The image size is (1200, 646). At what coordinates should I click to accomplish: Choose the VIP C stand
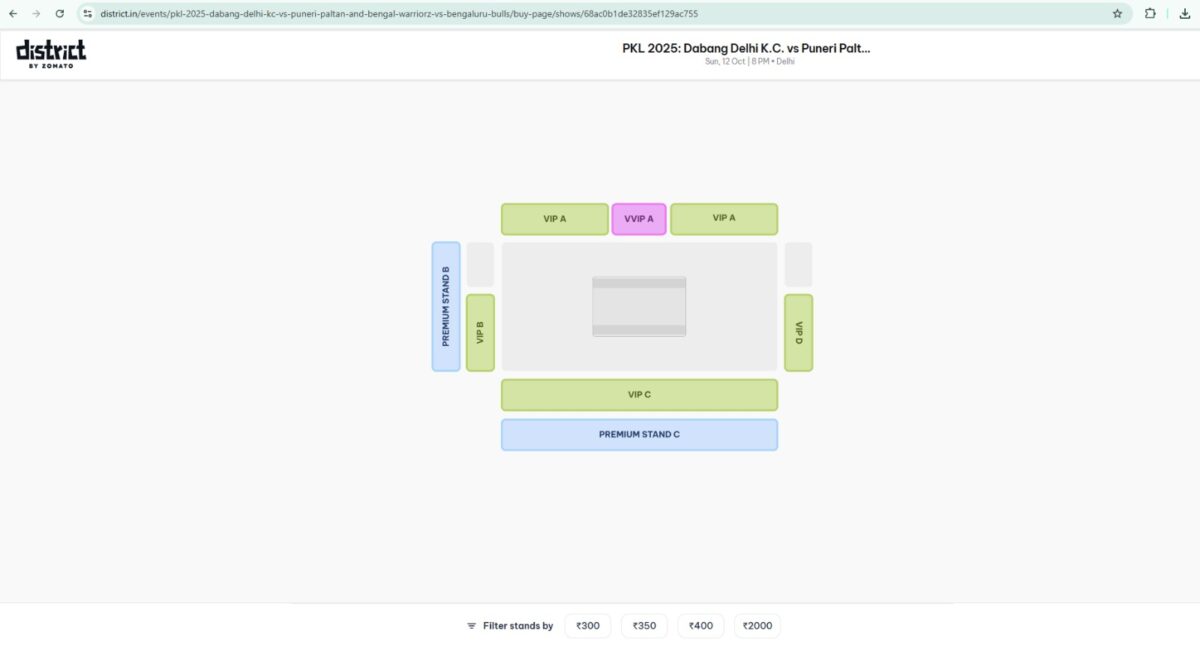tap(639, 394)
